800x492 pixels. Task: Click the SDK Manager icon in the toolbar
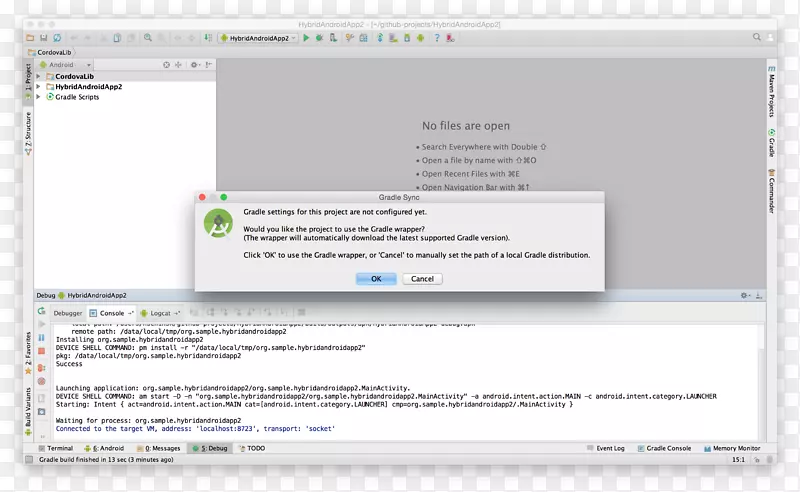(407, 38)
